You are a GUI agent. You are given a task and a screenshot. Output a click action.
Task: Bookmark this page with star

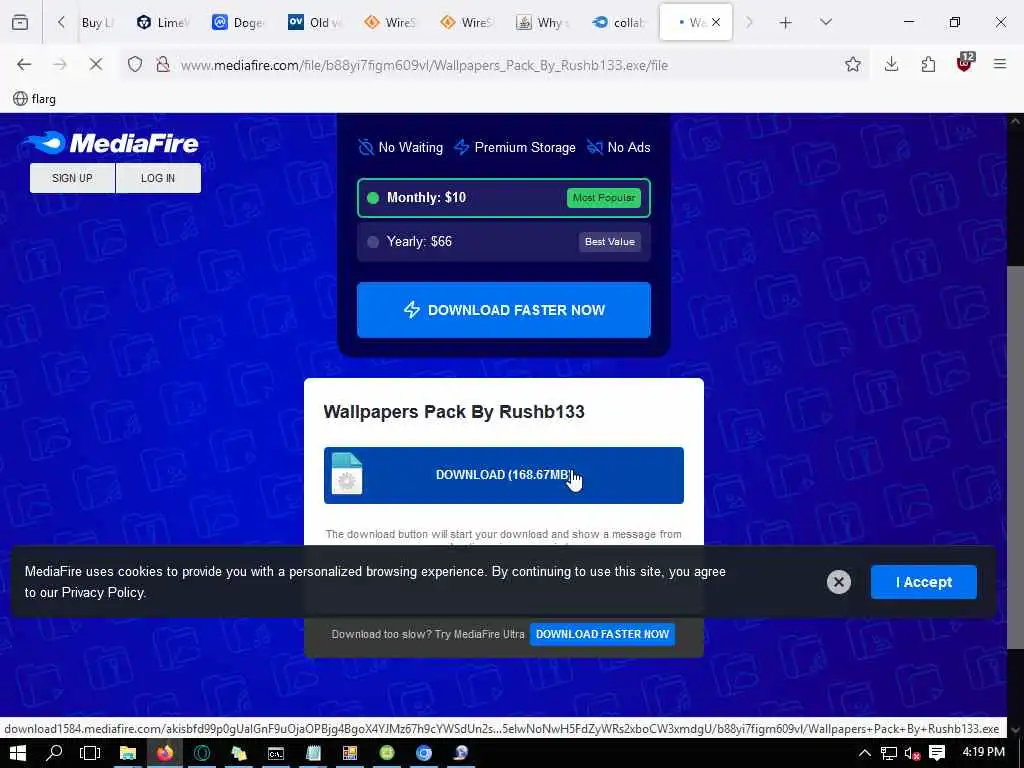[853, 64]
